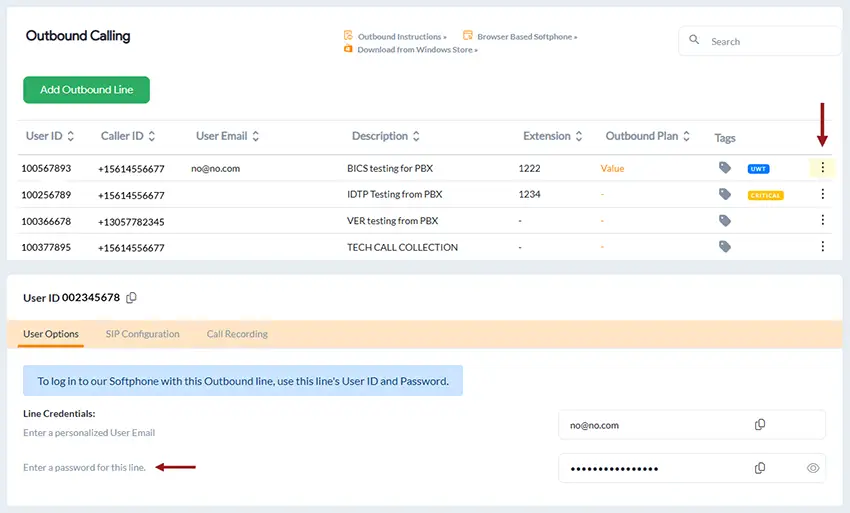Click the yellow CRITICAL tag badge
850x513 pixels.
coord(765,195)
